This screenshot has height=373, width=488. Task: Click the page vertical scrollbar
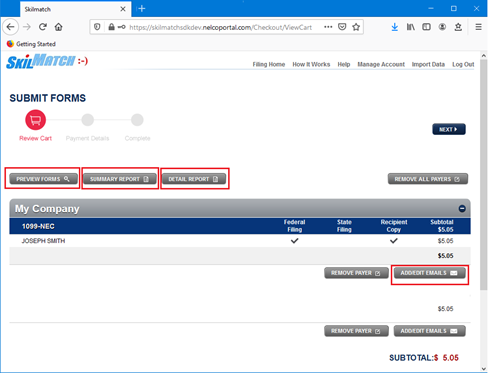coord(483,174)
